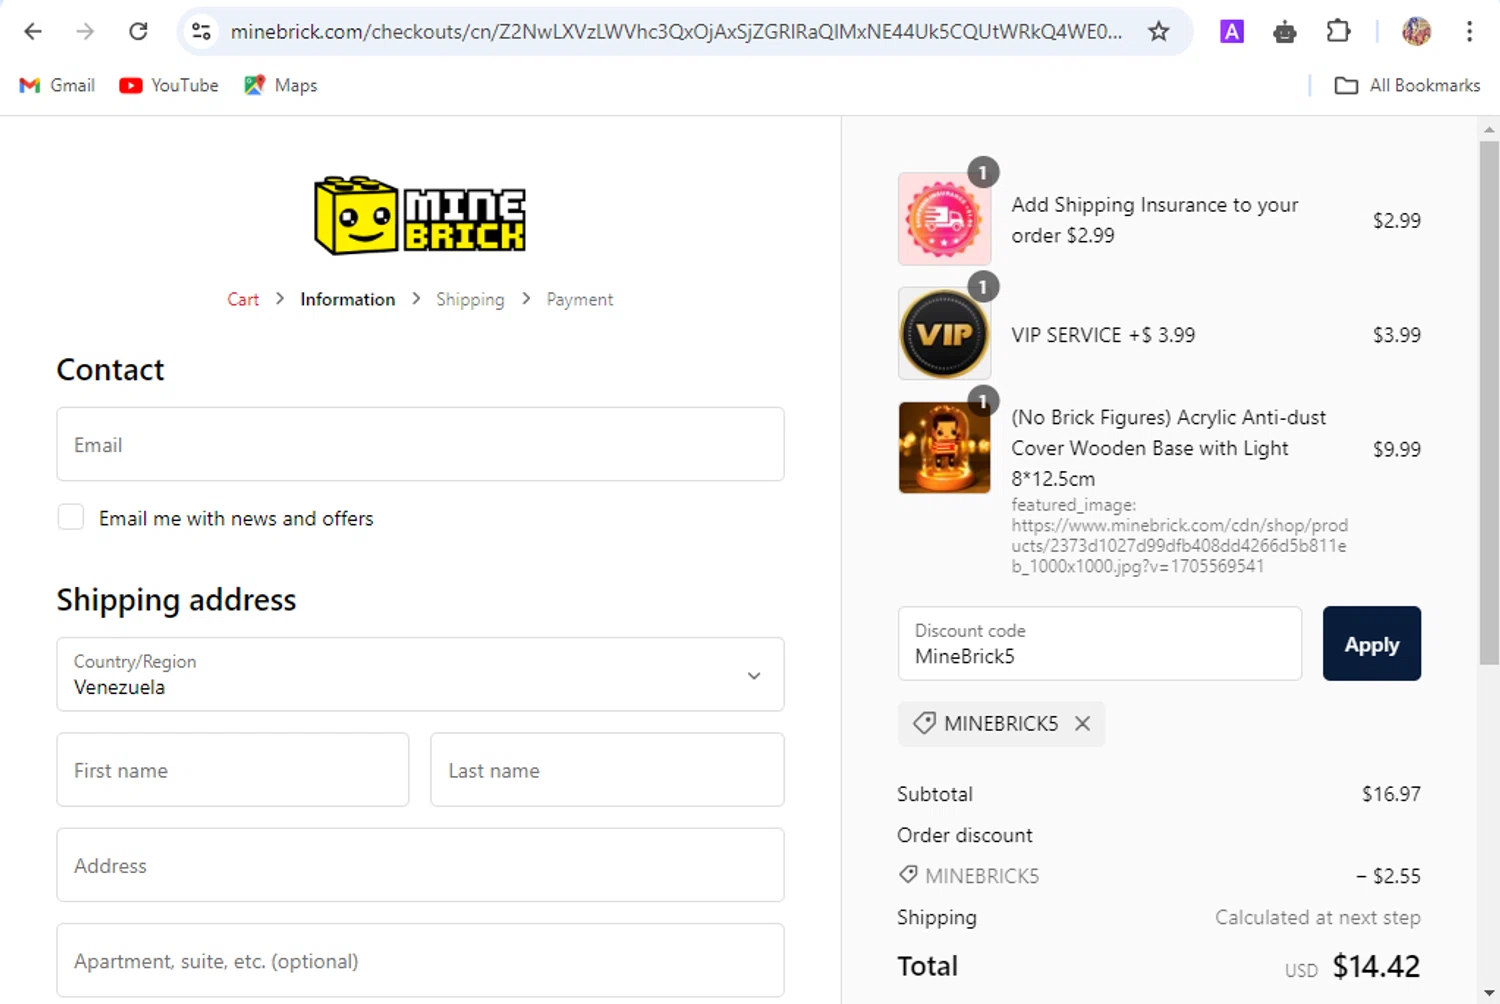Viewport: 1500px width, 1004px height.
Task: Select Shipping breadcrumb step
Action: pyautogui.click(x=470, y=299)
